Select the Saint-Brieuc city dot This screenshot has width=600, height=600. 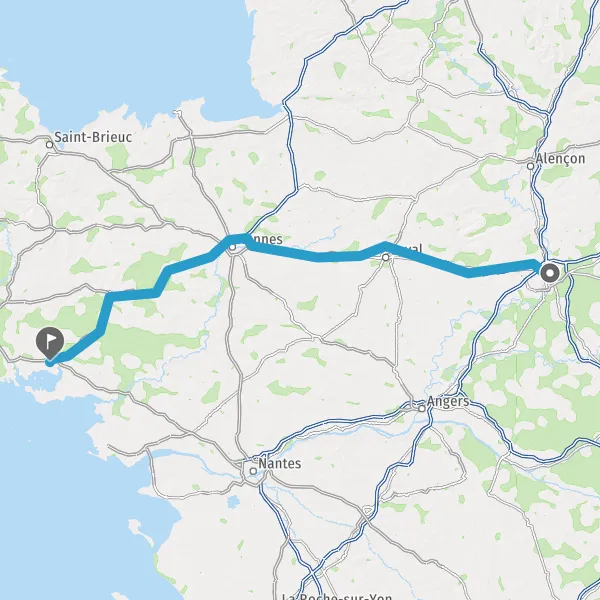coord(49,145)
